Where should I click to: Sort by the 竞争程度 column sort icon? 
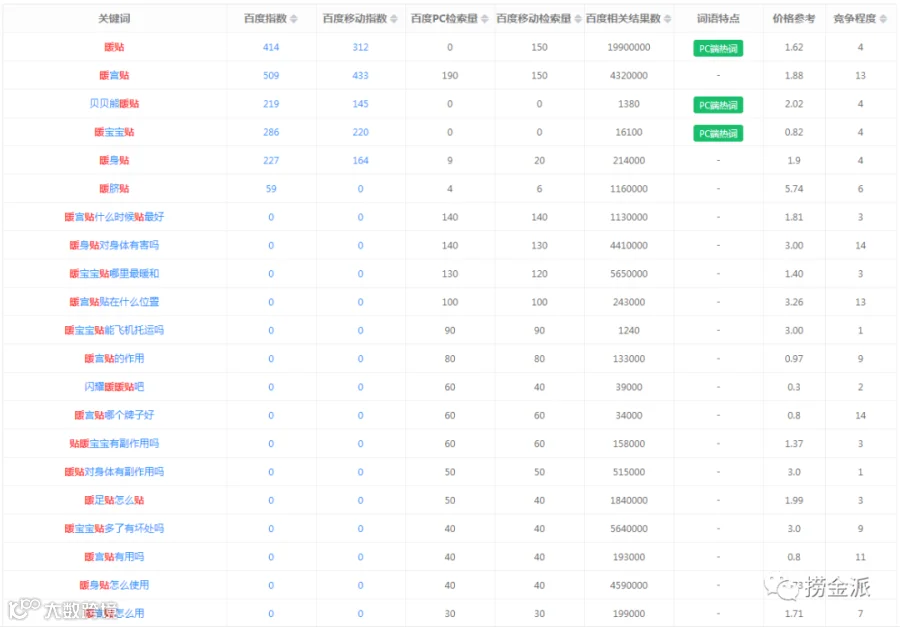[883, 19]
